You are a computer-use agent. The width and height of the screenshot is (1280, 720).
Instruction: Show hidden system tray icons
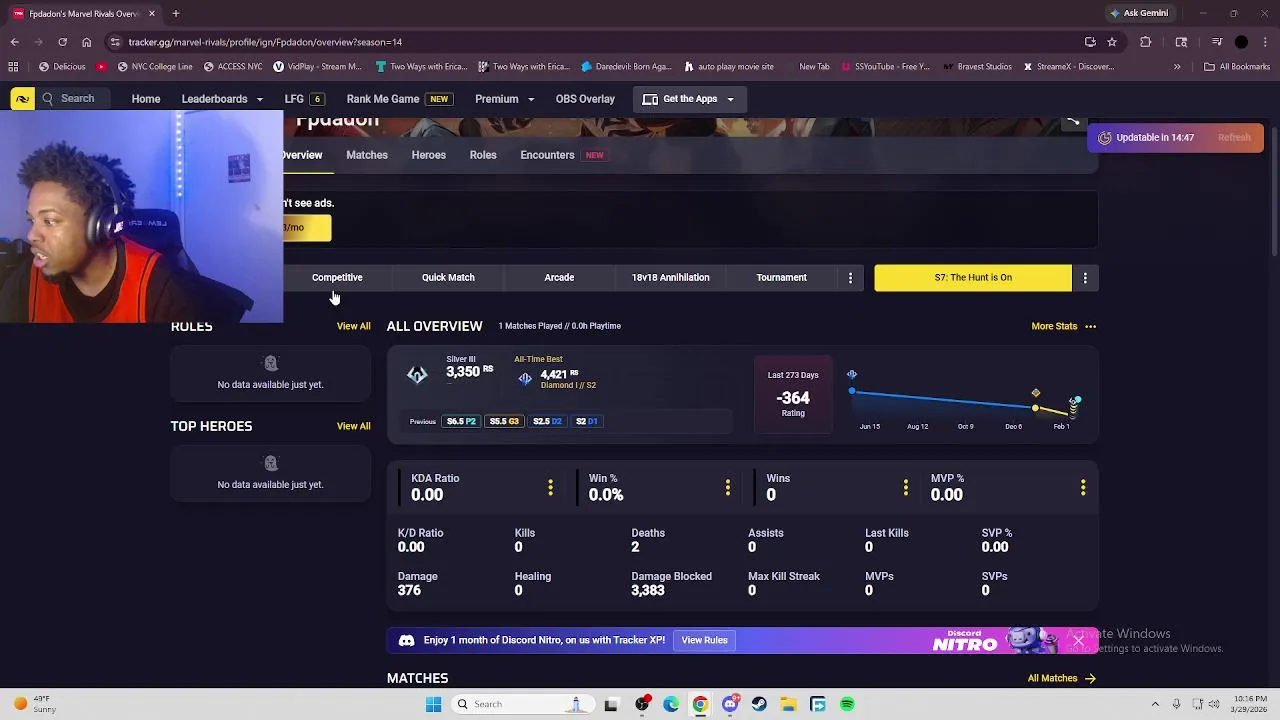click(x=1155, y=704)
